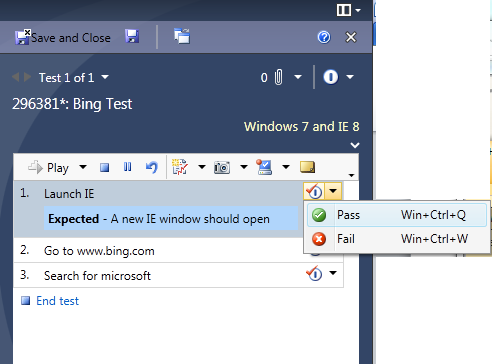Click the switch window icon
The height and width of the screenshot is (364, 492).
(x=182, y=36)
